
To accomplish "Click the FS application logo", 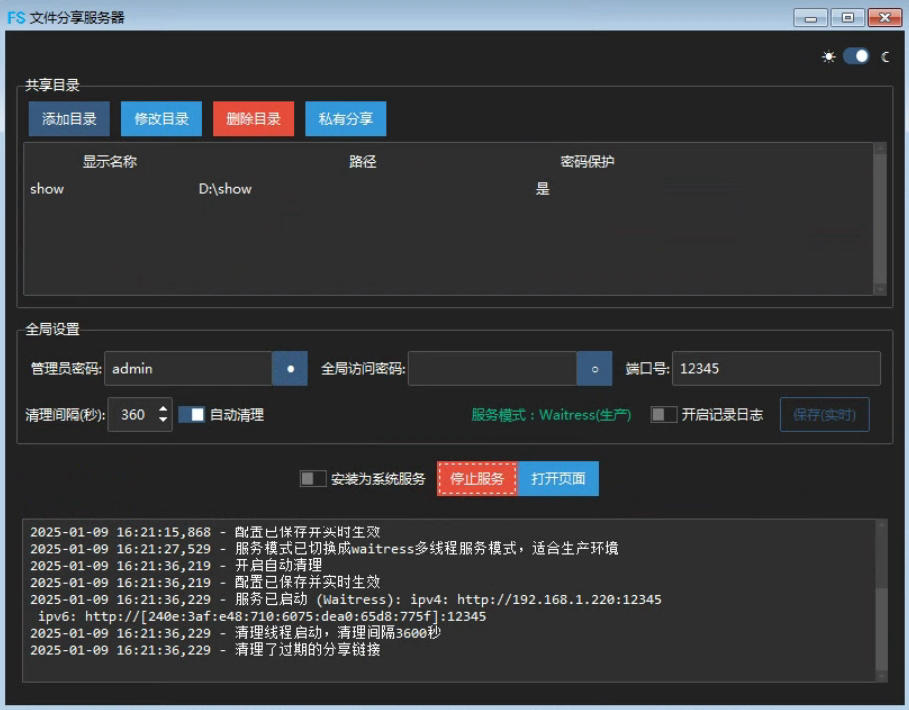I will (x=16, y=17).
